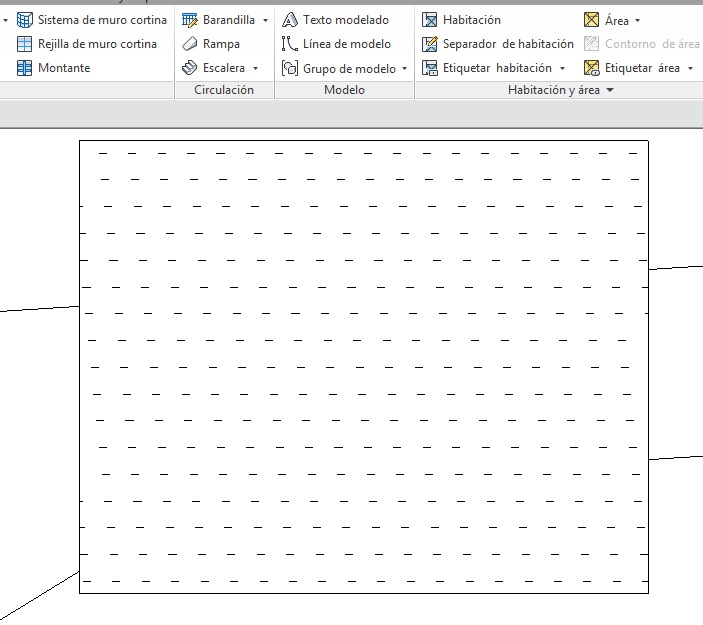
Task: Choose the Montante tool
Action: [63, 68]
